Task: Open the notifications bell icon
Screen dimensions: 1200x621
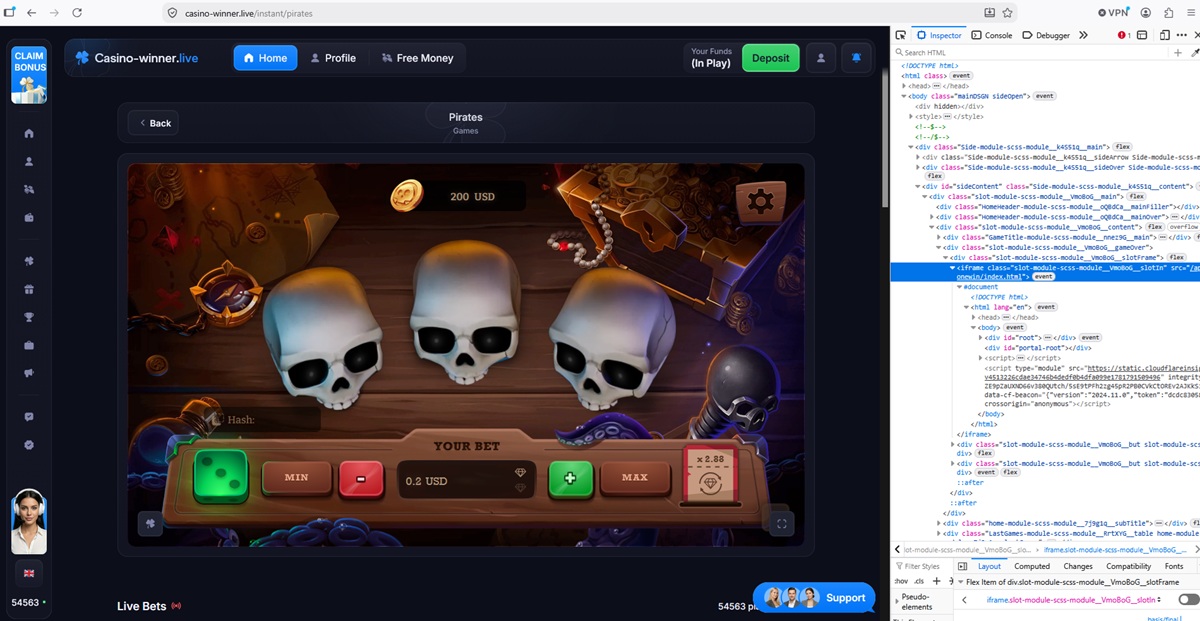Action: (856, 58)
